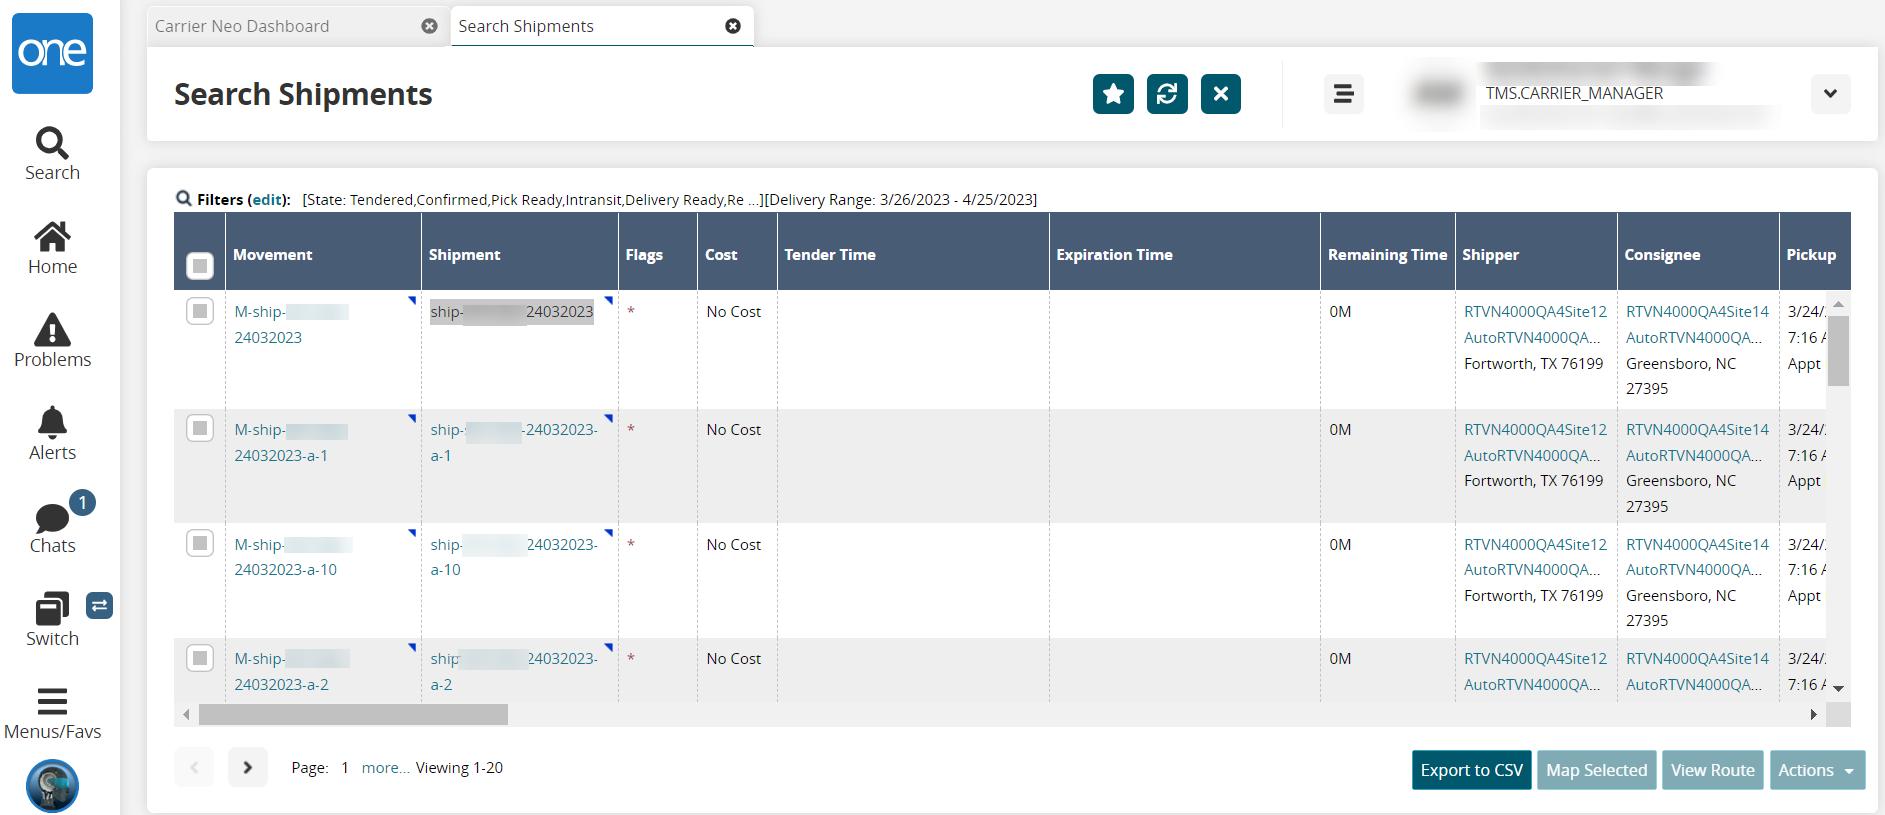Close the Carrier Neo Dashboard tab
The image size is (1885, 815).
tap(429, 26)
